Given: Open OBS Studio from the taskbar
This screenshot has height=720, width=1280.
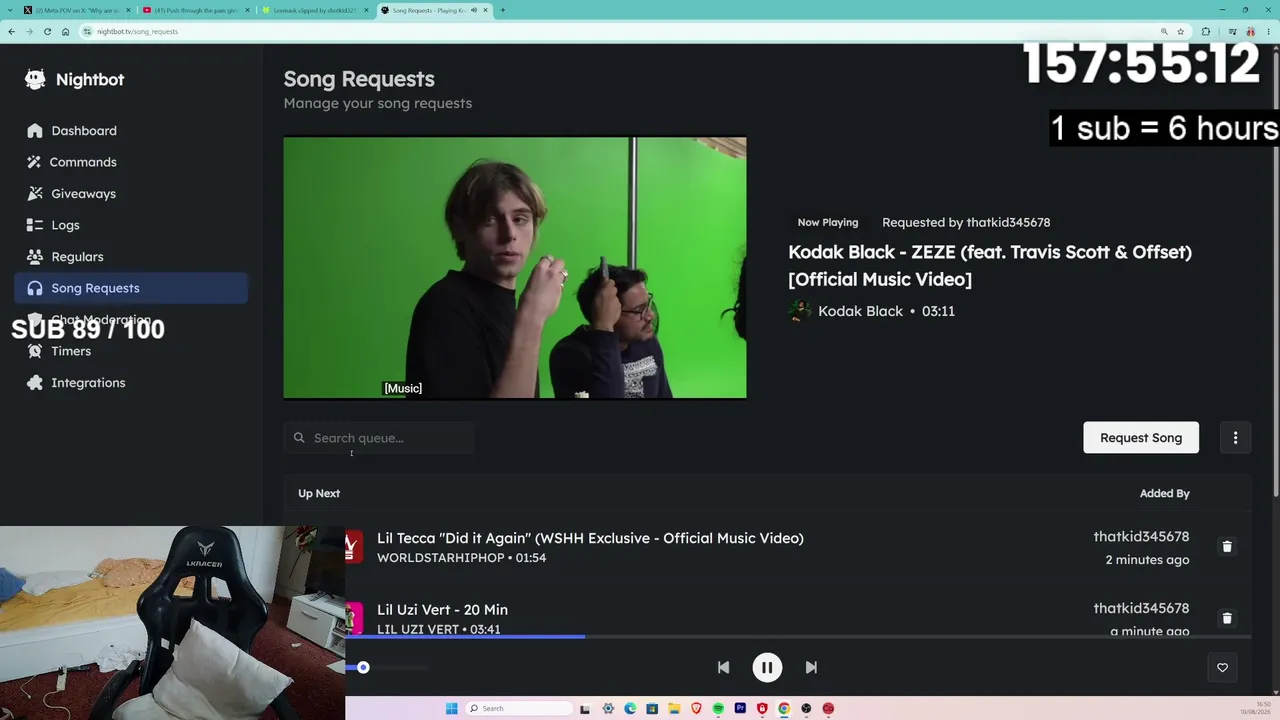Looking at the screenshot, I should pyautogui.click(x=806, y=708).
